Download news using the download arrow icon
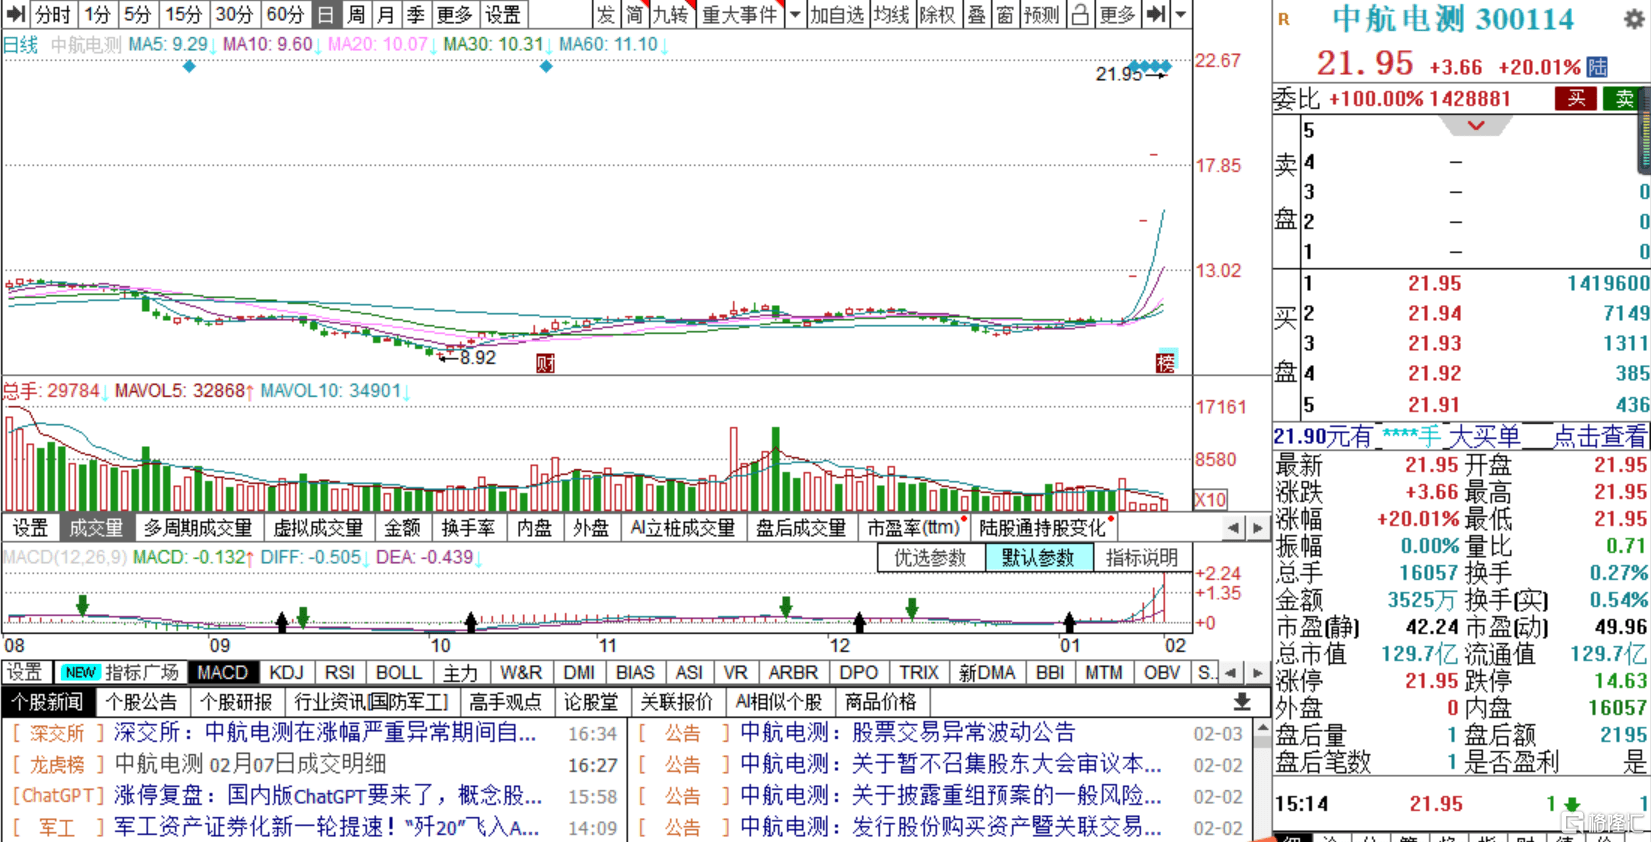This screenshot has width=1651, height=842. coord(1242,702)
